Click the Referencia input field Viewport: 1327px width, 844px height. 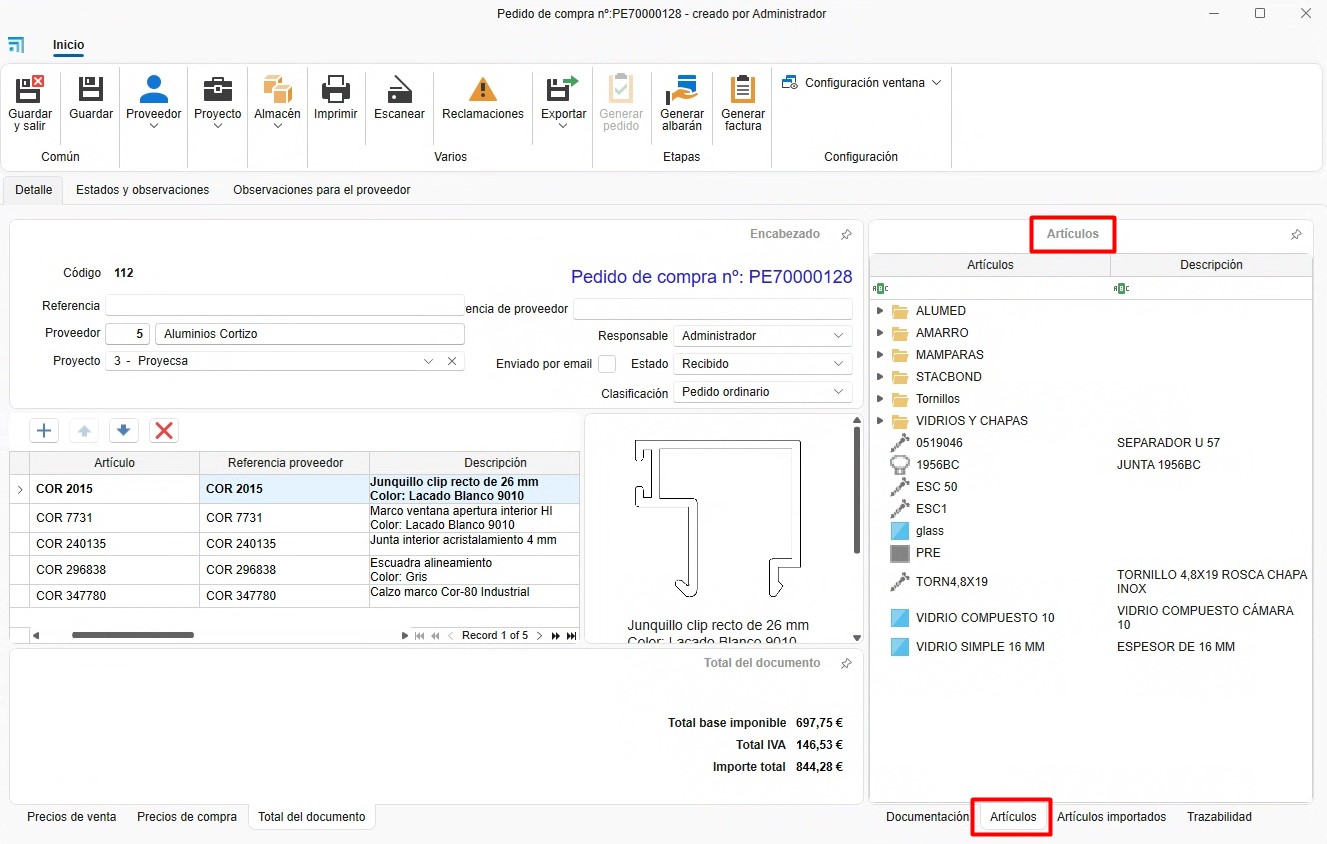[285, 306]
